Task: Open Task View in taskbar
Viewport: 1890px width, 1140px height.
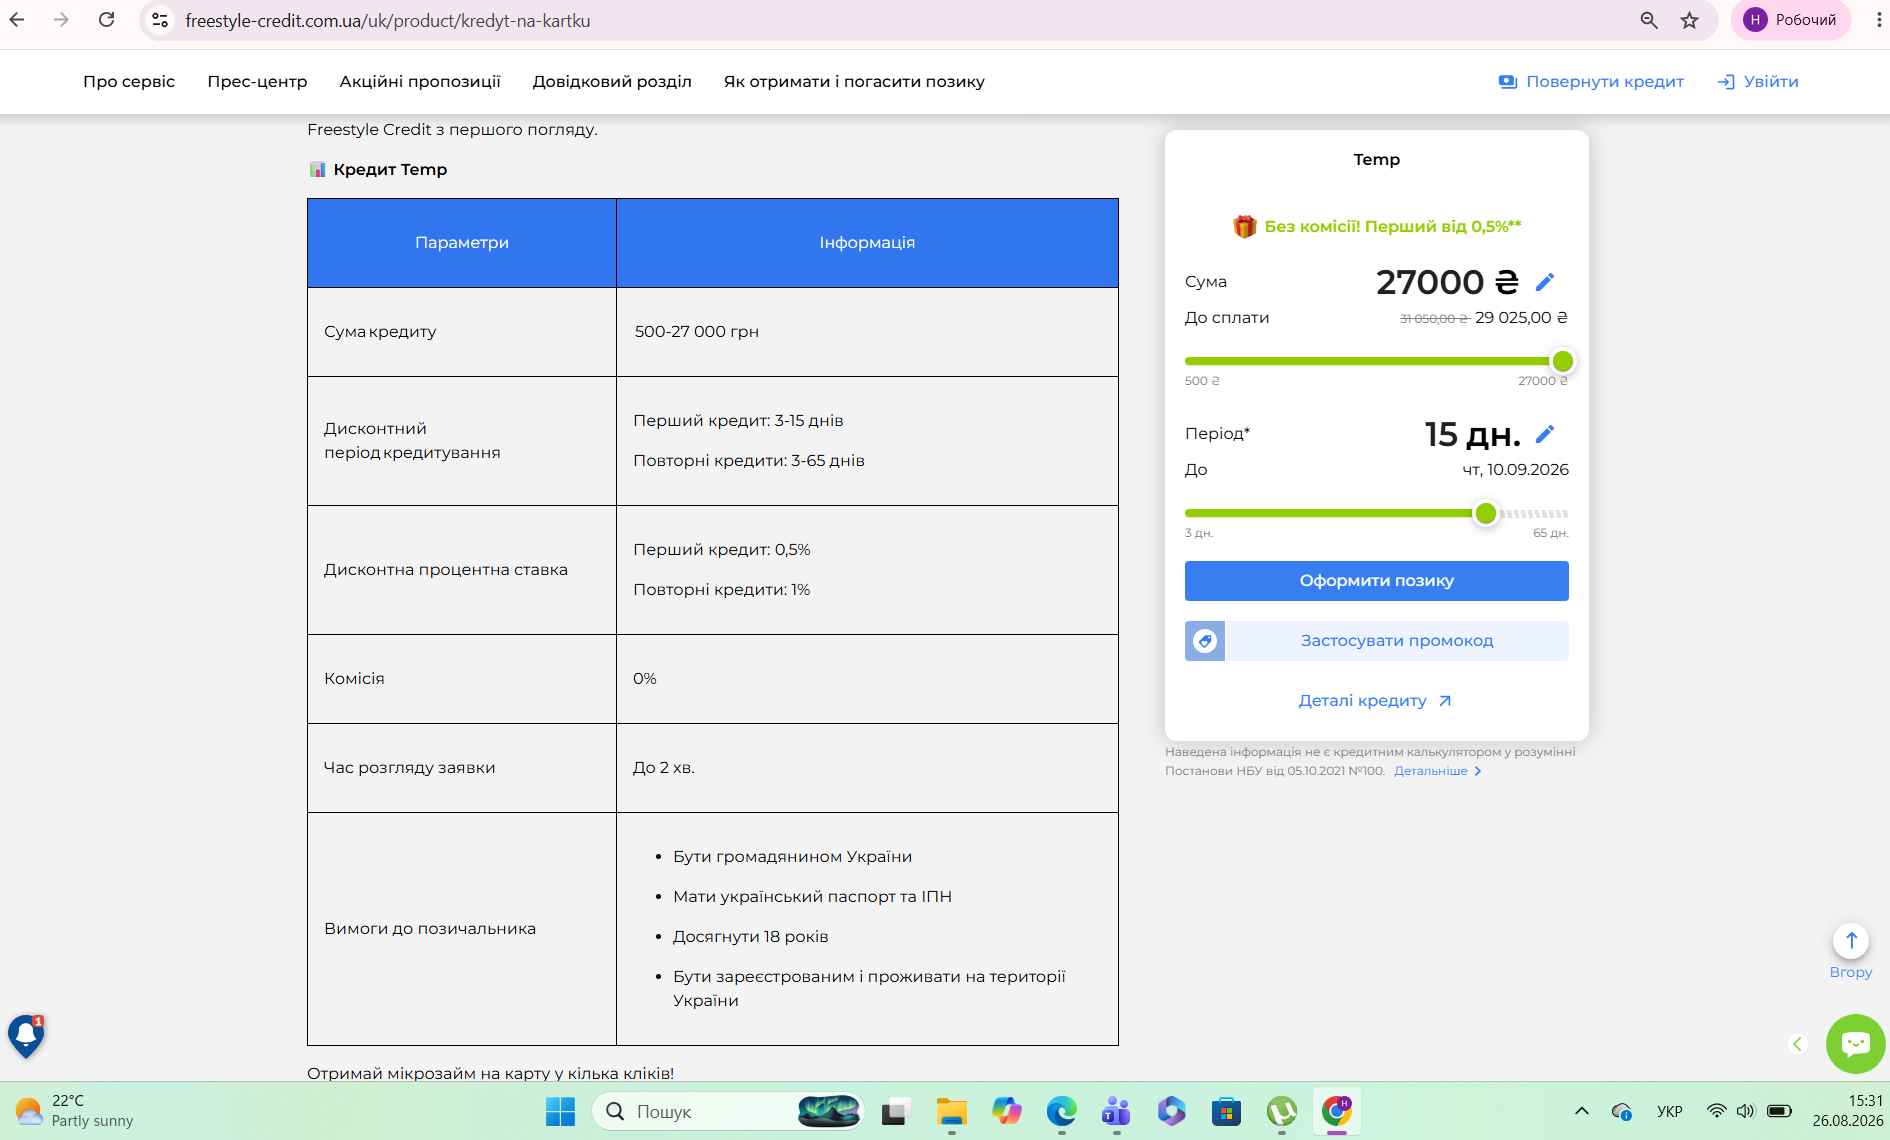Action: pyautogui.click(x=896, y=1111)
